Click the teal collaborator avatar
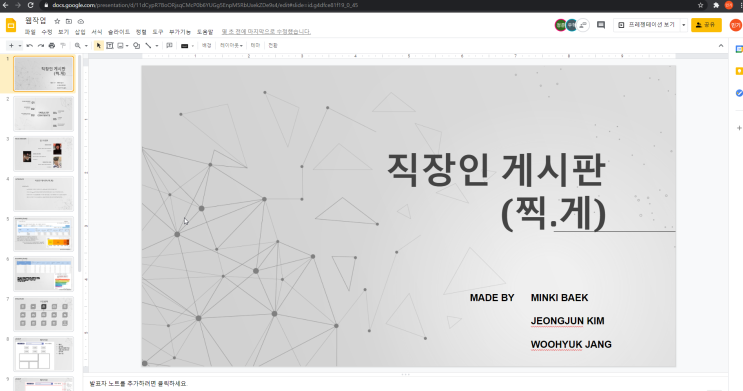 (571, 25)
